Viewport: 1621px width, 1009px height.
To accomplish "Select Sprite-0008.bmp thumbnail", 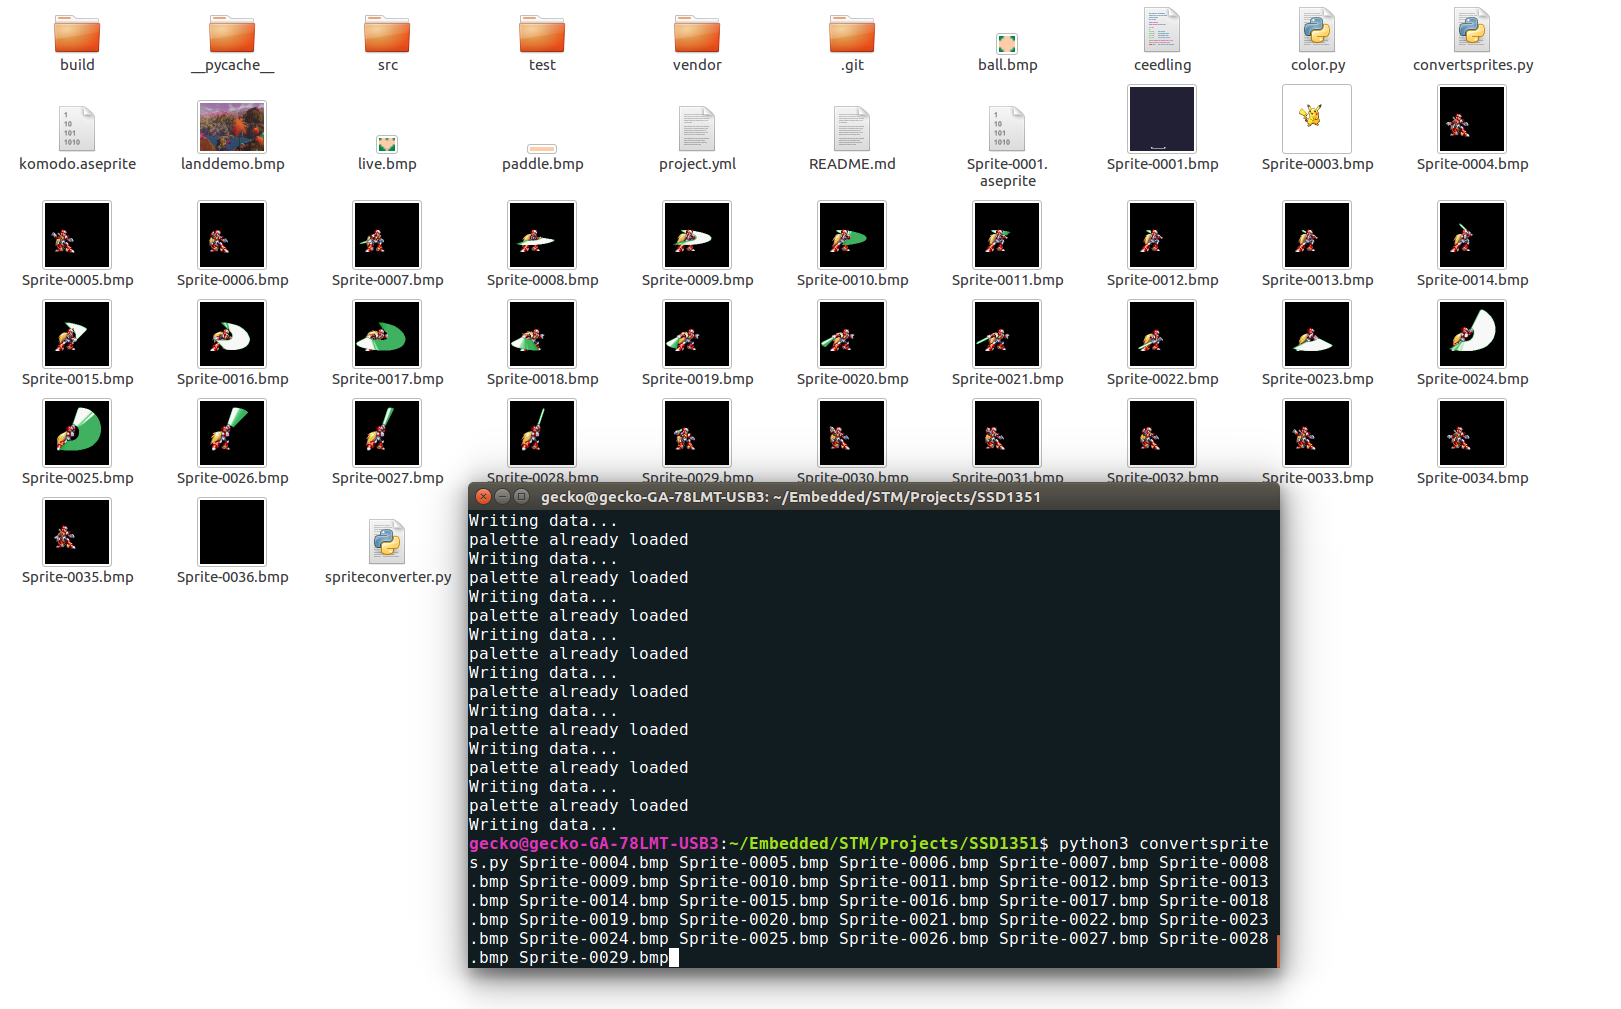I will coord(542,235).
